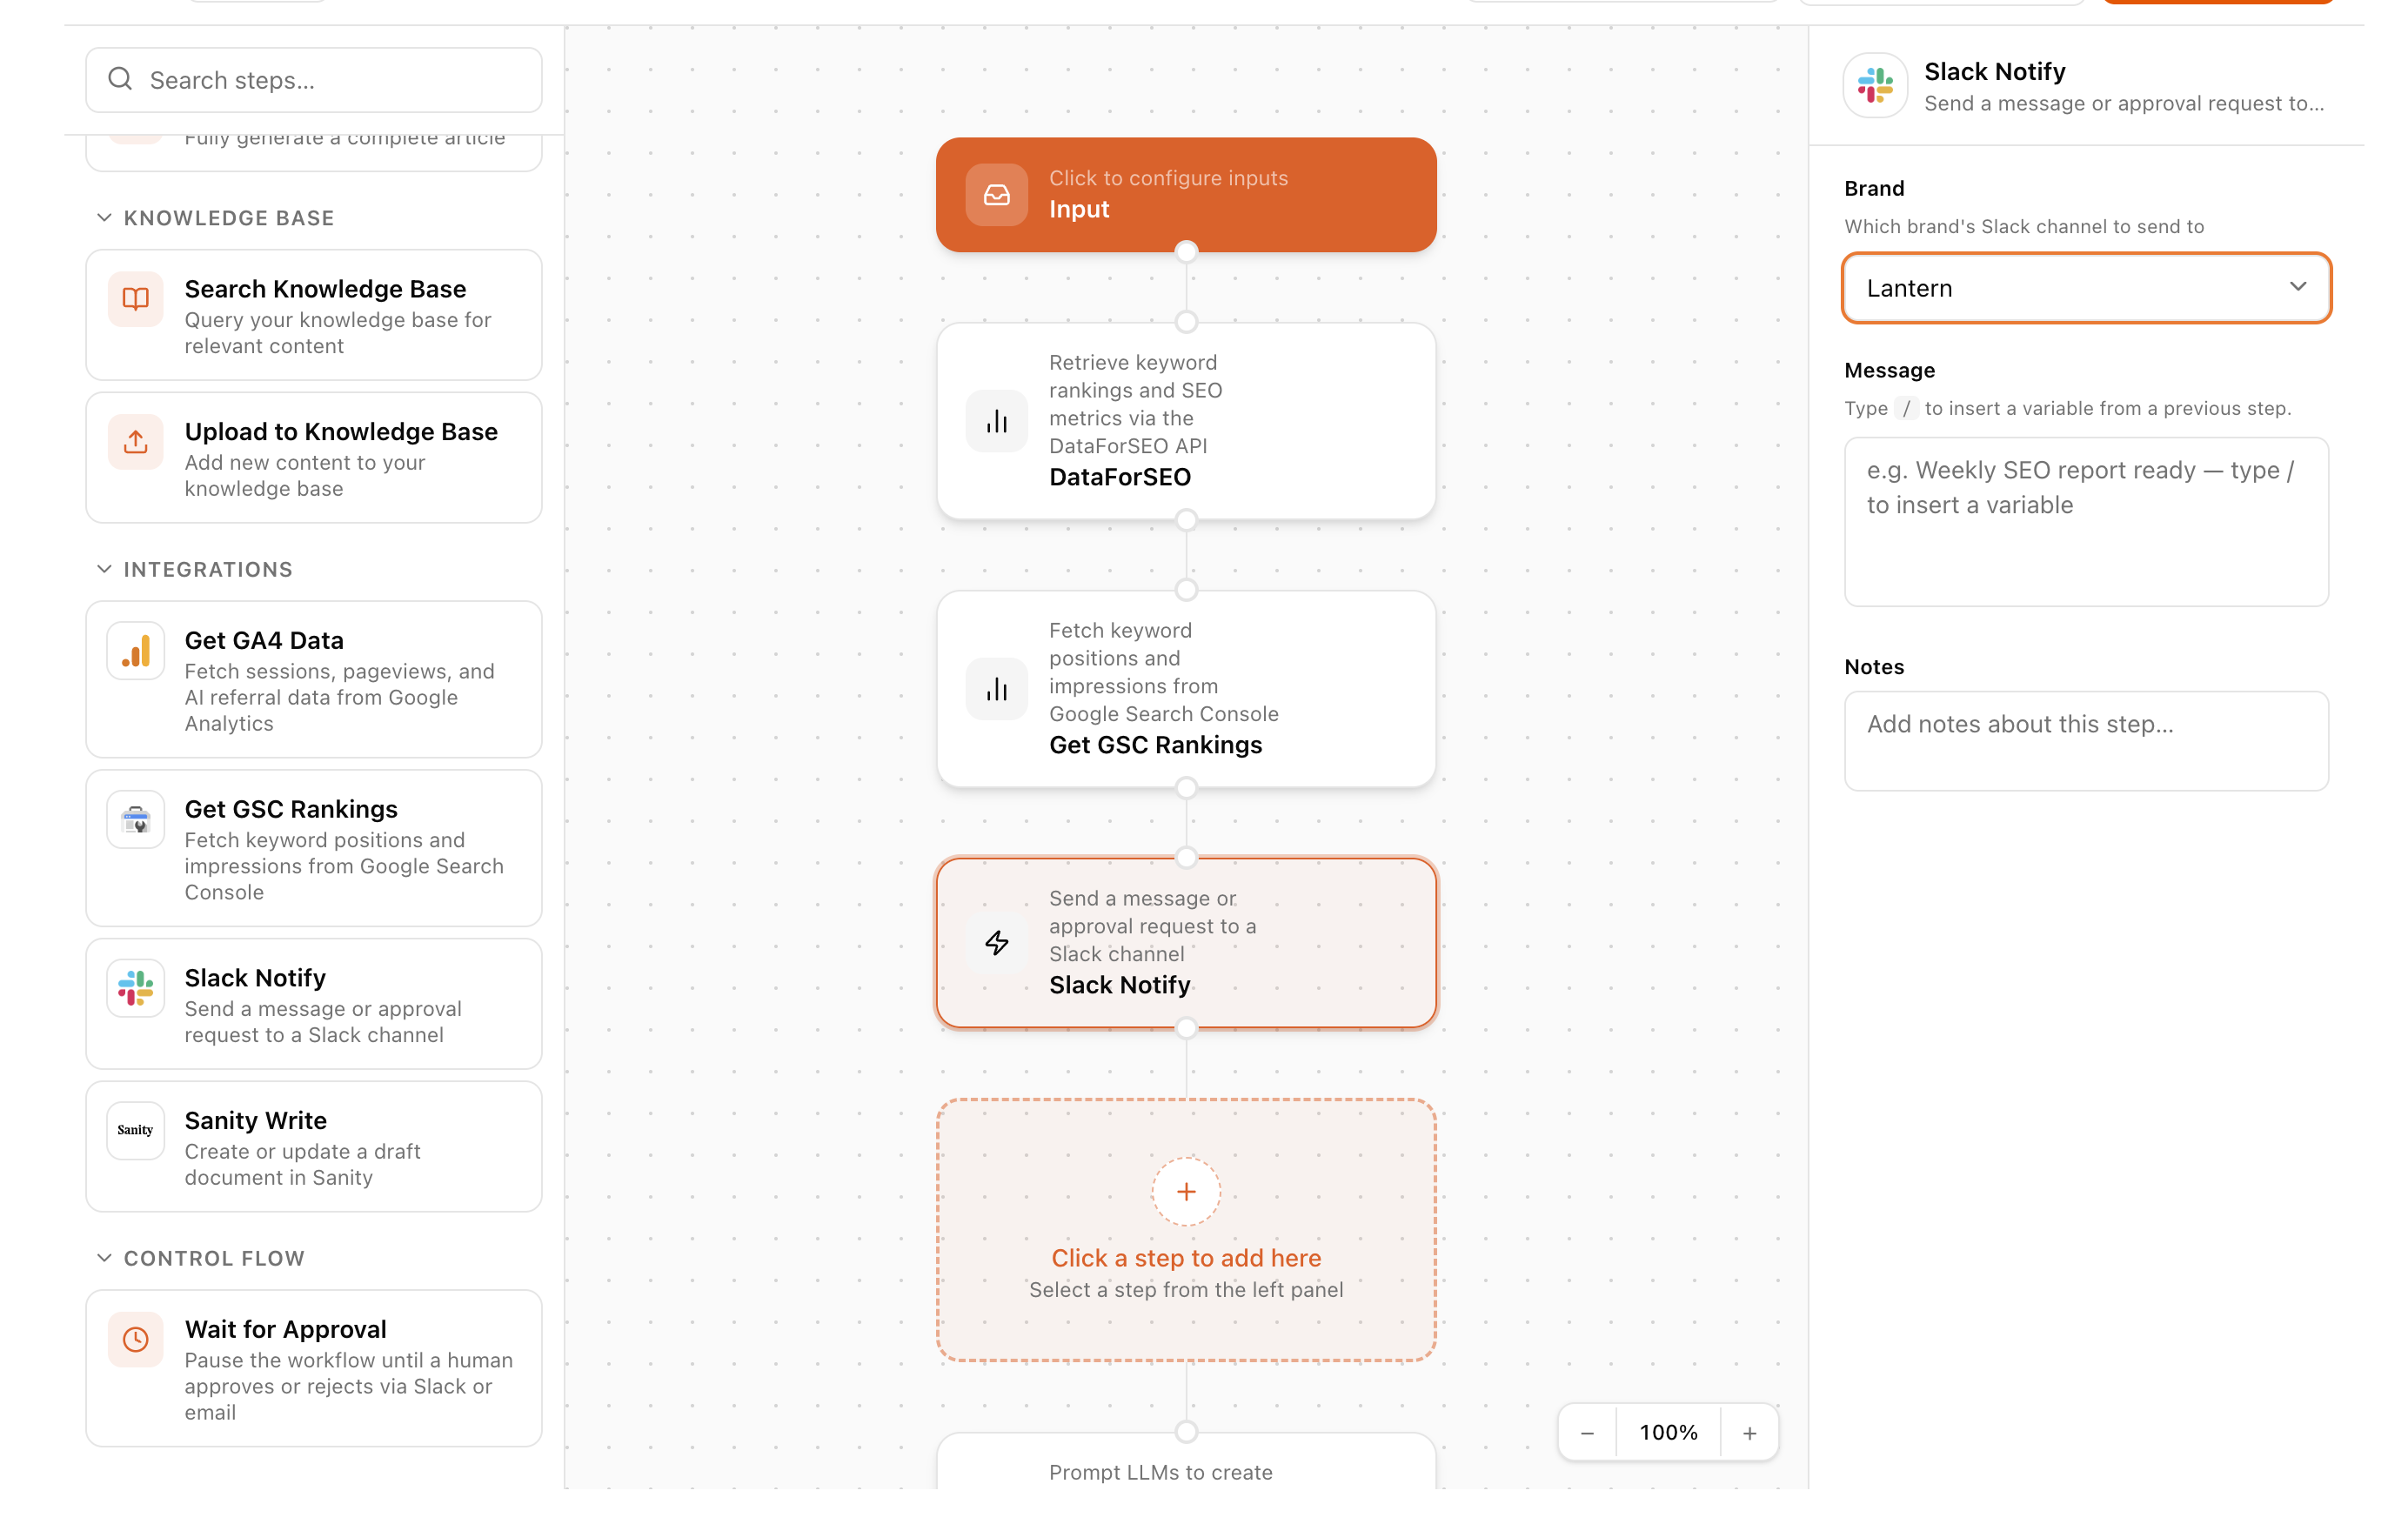This screenshot has height=1524, width=2408.
Task: Collapse the INTEGRATIONS section
Action: pyautogui.click(x=105, y=569)
